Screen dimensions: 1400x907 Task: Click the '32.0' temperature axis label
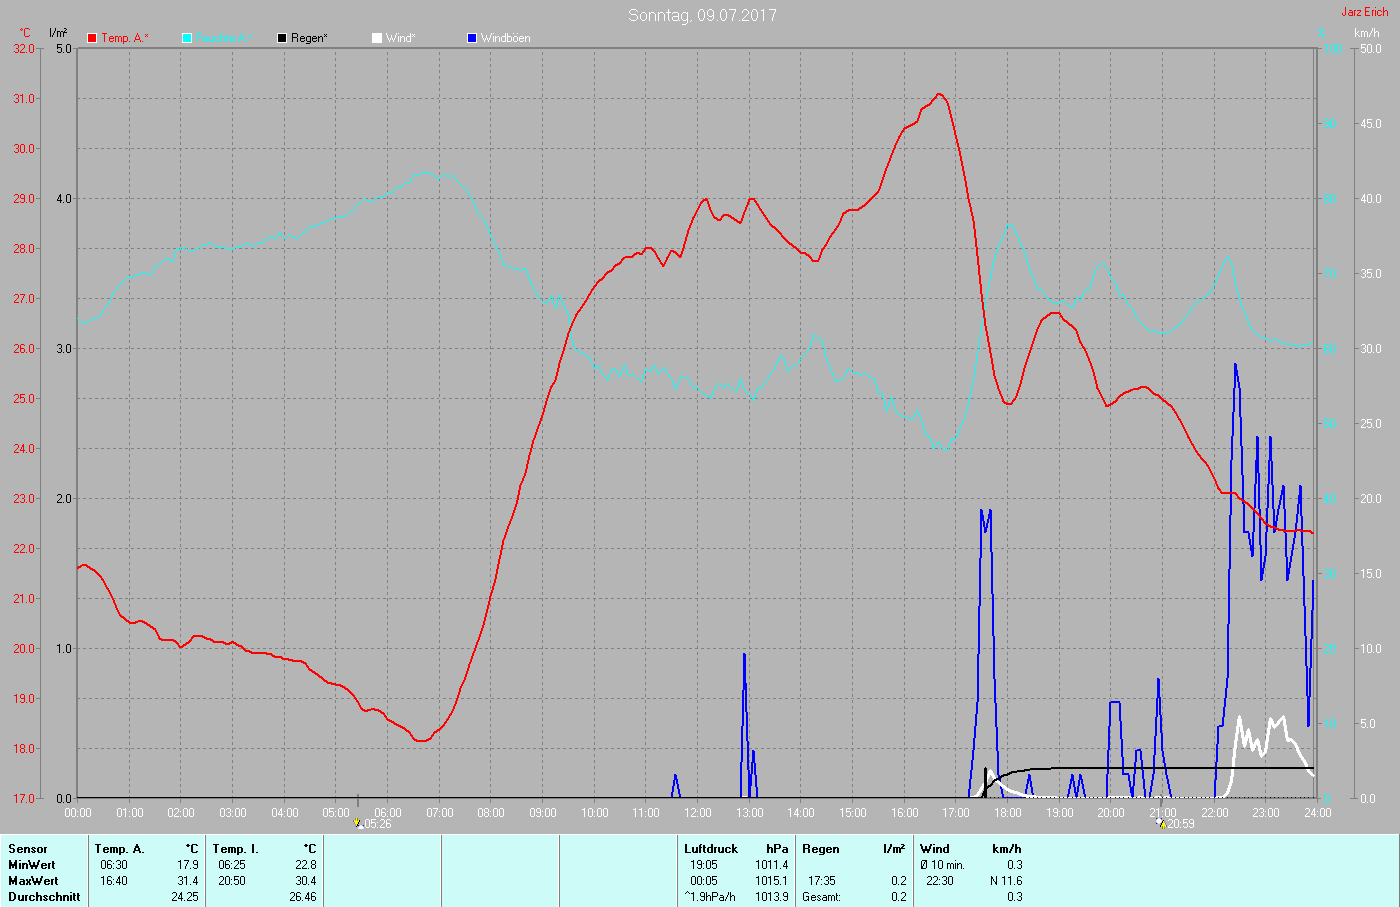pos(24,48)
